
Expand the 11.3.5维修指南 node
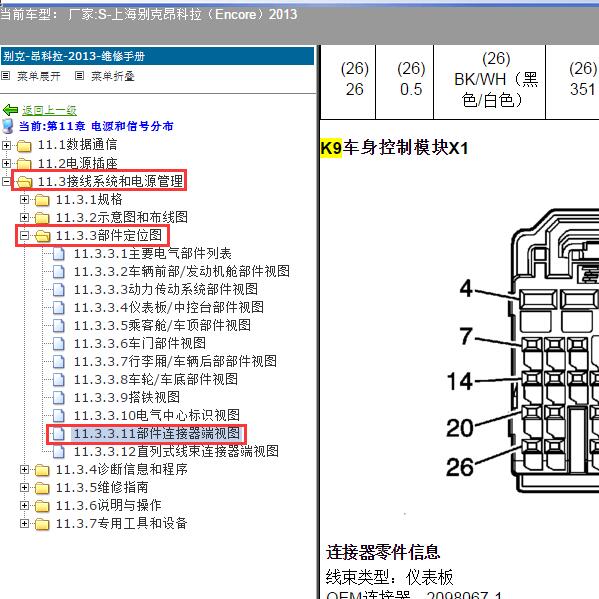coord(24,487)
